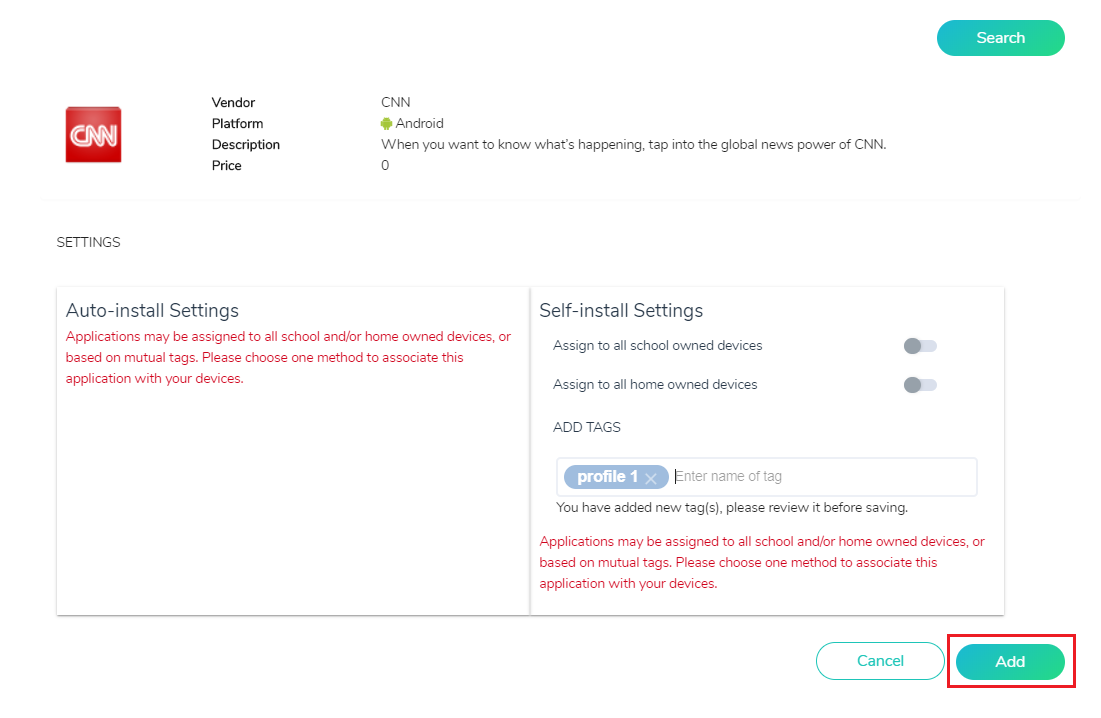Click the Self-install Settings heading
1101x718 pixels.
[621, 310]
